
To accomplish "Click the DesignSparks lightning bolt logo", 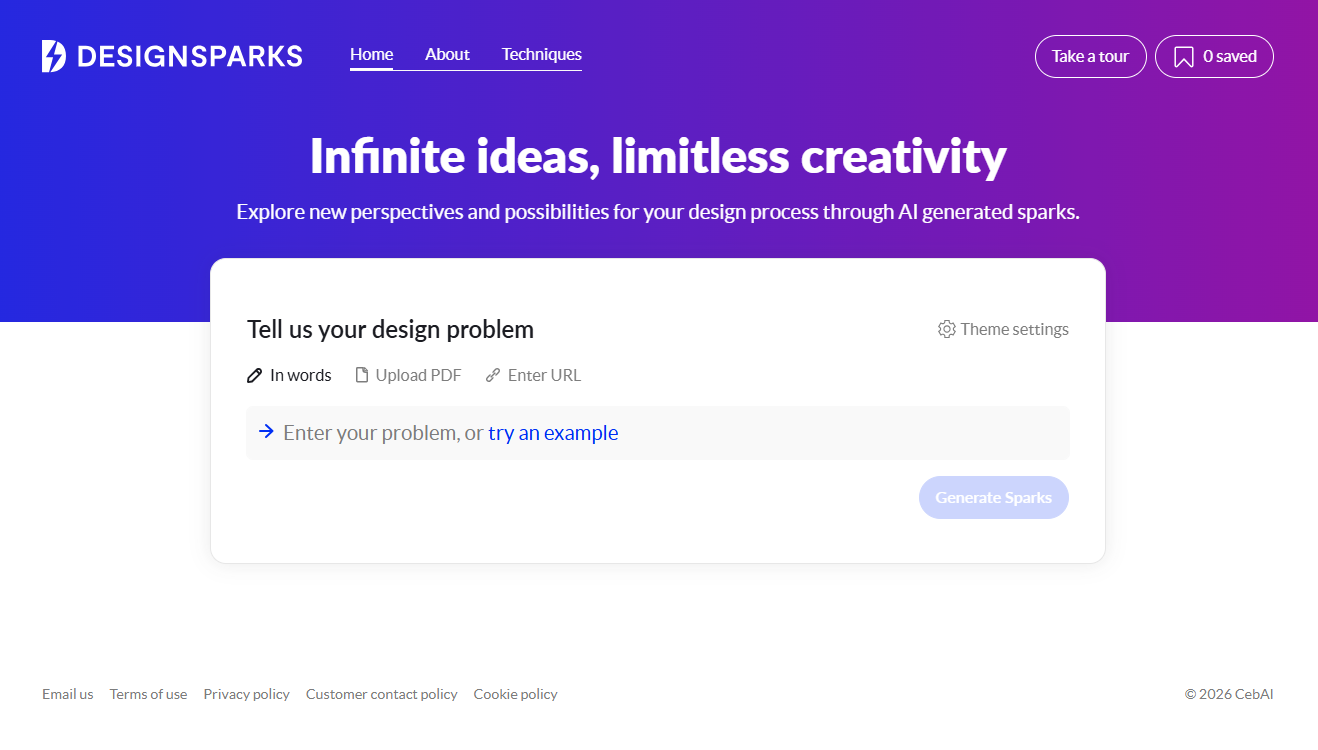I will tap(54, 56).
